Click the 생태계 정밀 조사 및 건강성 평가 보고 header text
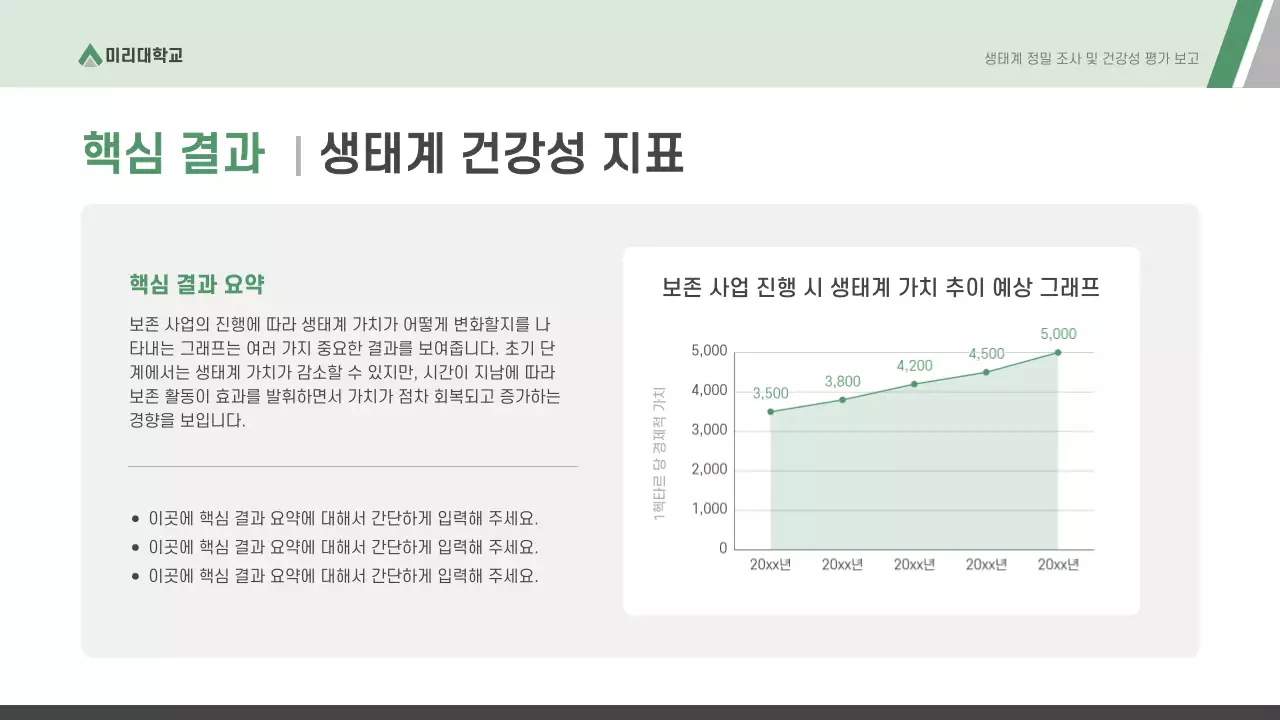 [1091, 57]
